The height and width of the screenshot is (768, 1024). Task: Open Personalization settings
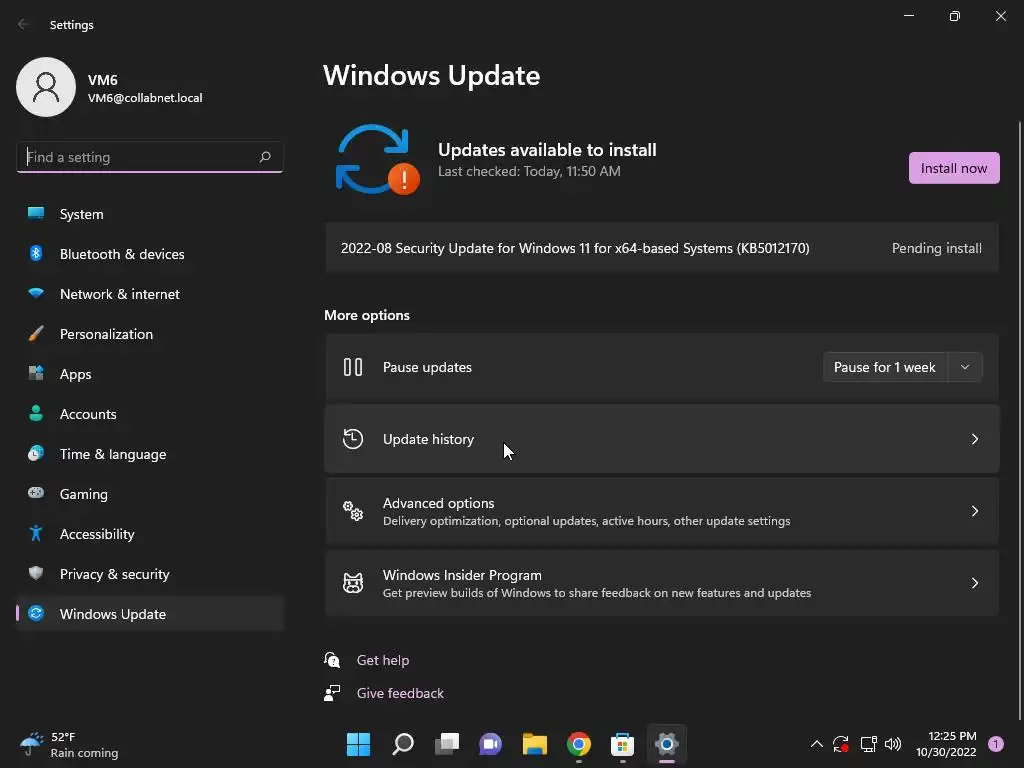pyautogui.click(x=150, y=334)
